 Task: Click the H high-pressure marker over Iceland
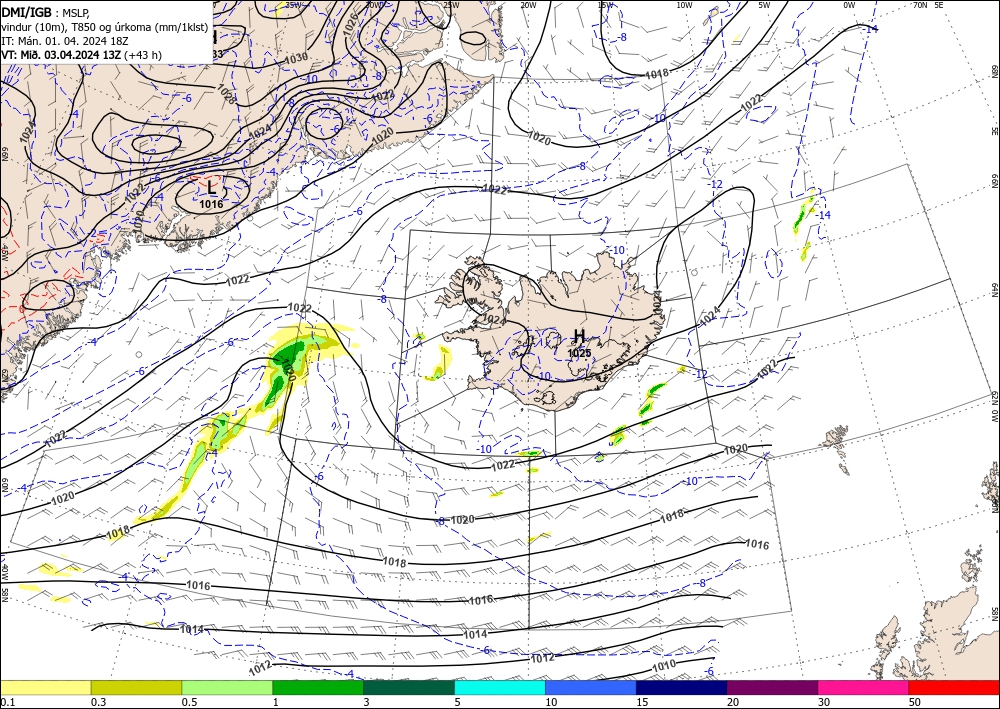(579, 335)
